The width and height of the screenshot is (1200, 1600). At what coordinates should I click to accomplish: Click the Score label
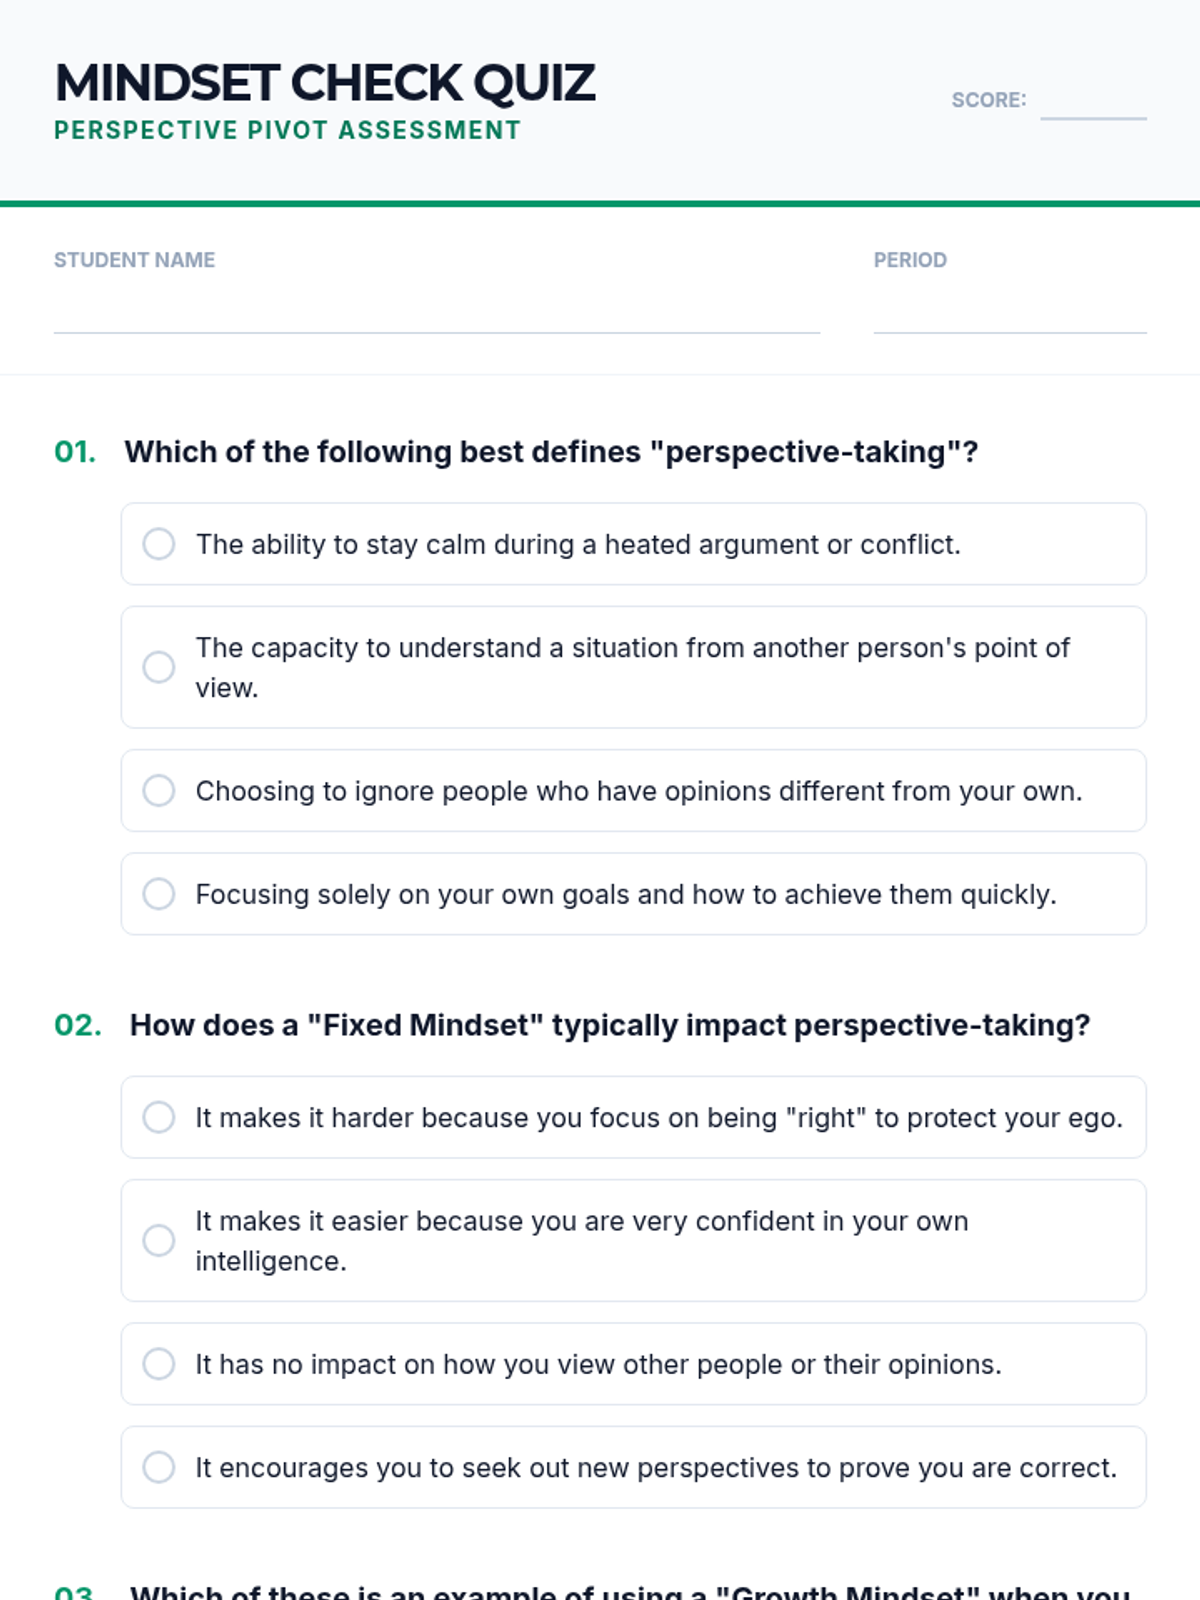click(x=988, y=100)
